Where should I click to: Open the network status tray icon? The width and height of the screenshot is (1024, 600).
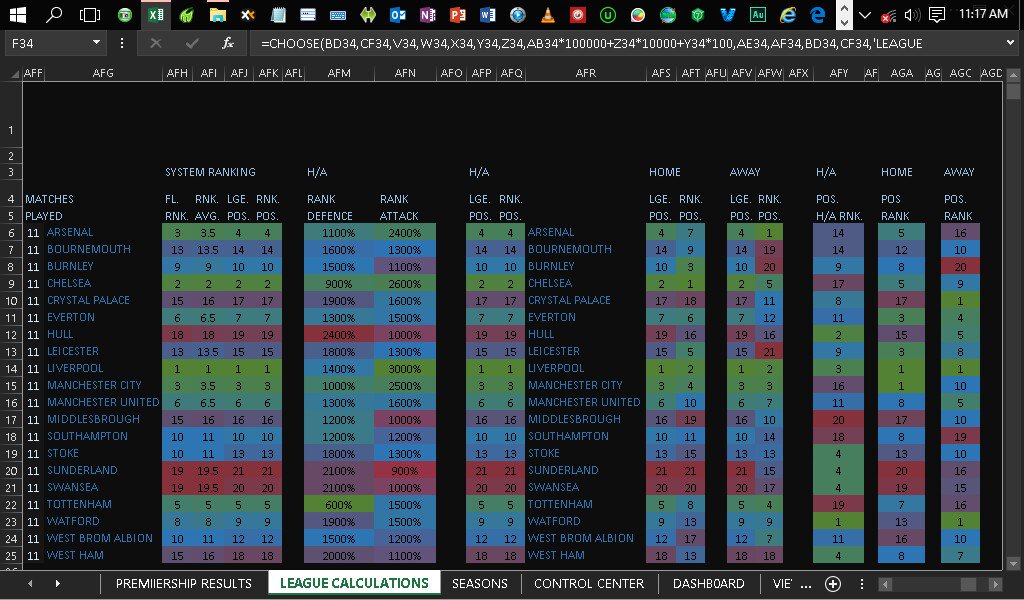coord(888,15)
